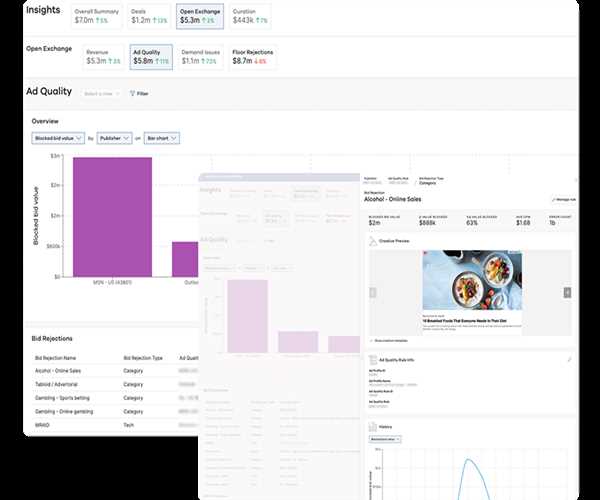
Task: Click the History panel icon
Action: (373, 426)
